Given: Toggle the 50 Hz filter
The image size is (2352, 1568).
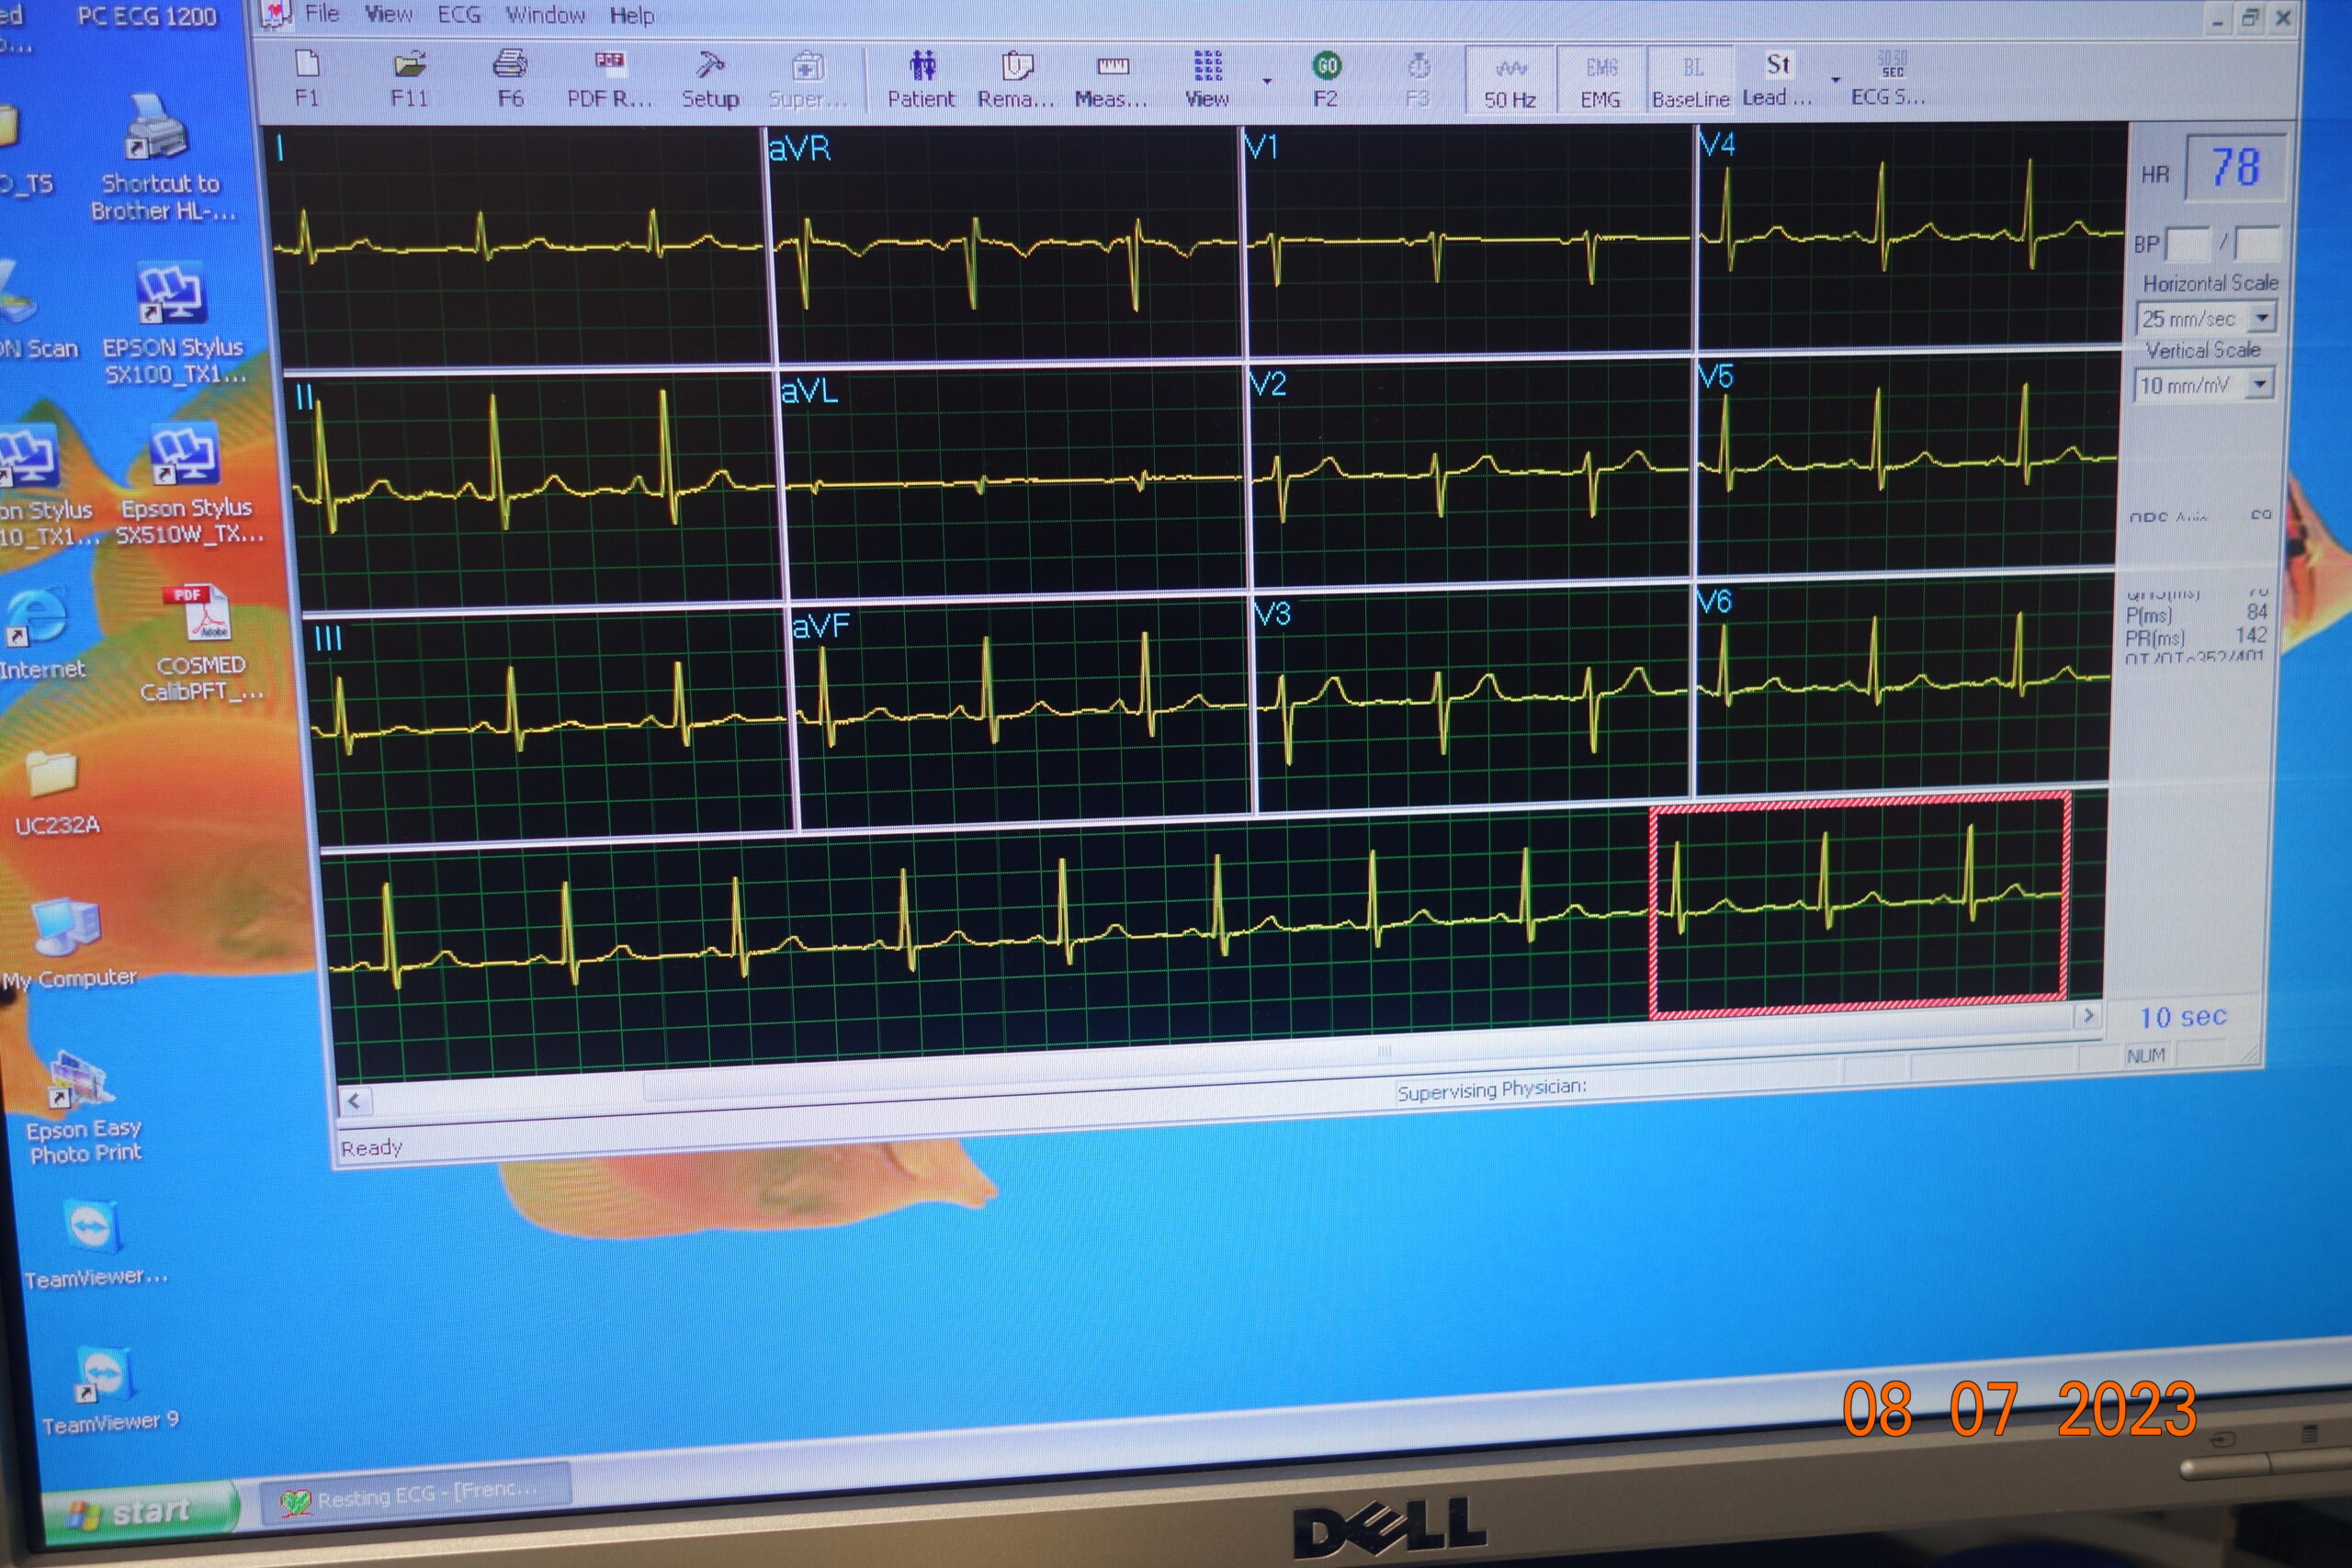Looking at the screenshot, I should click(x=1510, y=79).
